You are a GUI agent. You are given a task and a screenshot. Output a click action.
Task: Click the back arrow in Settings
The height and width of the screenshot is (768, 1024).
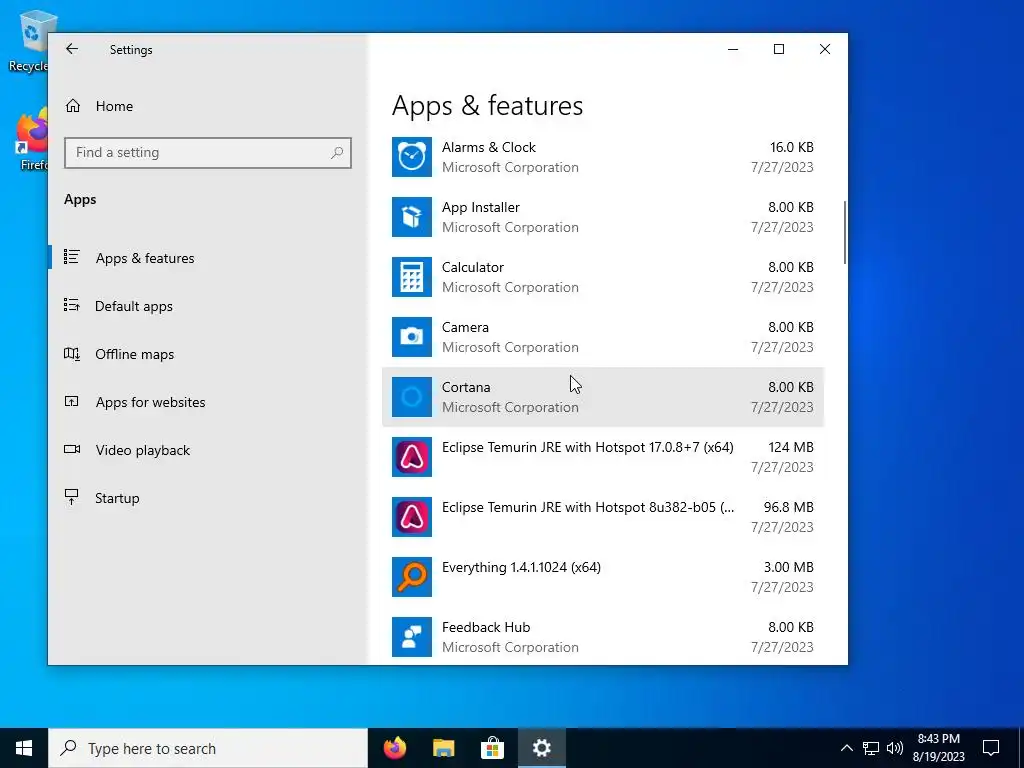(72, 49)
